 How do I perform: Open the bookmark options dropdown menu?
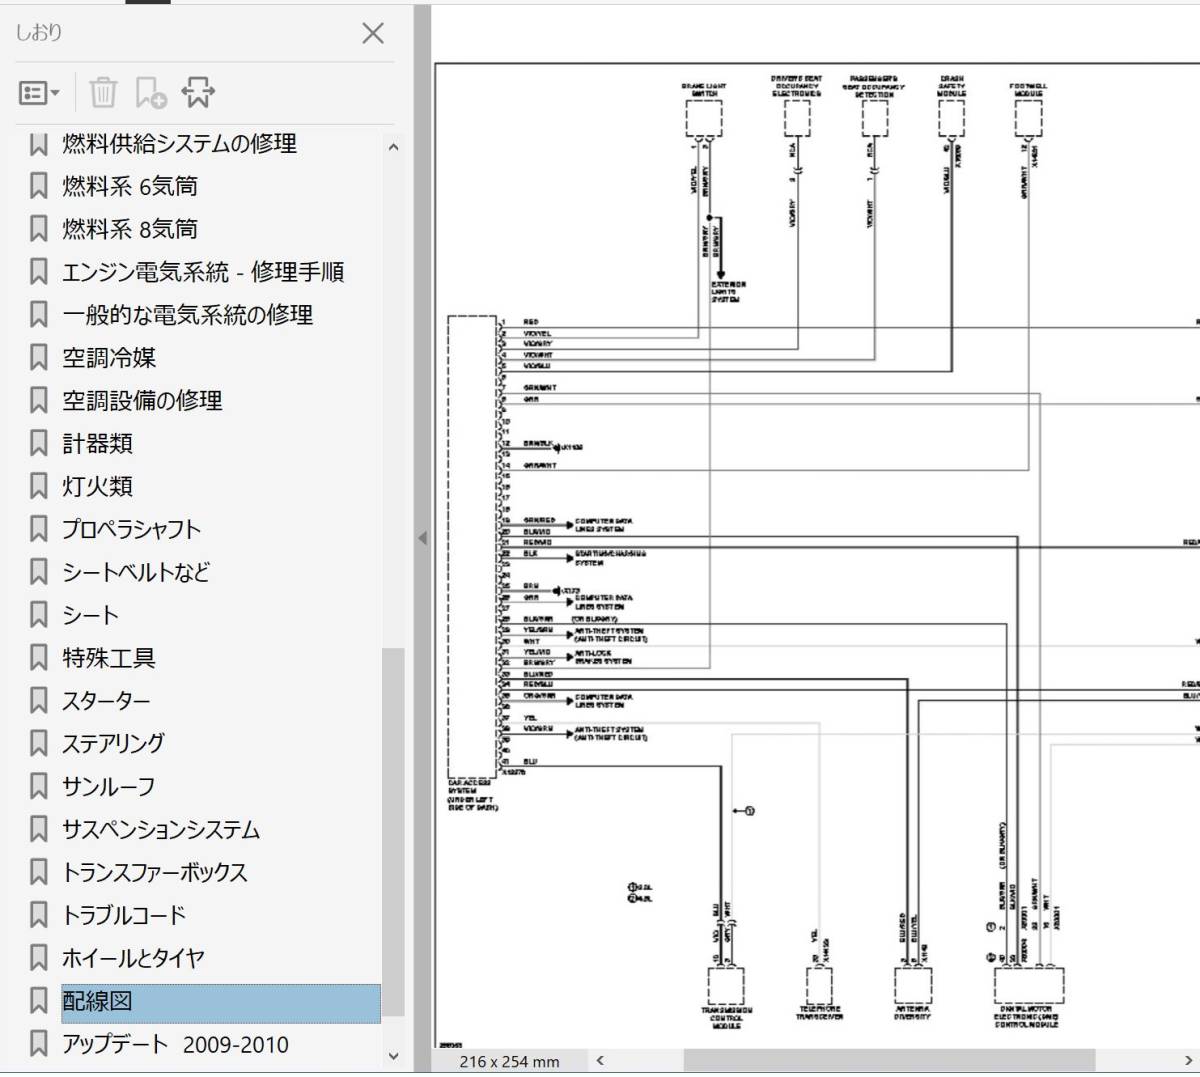click(40, 93)
